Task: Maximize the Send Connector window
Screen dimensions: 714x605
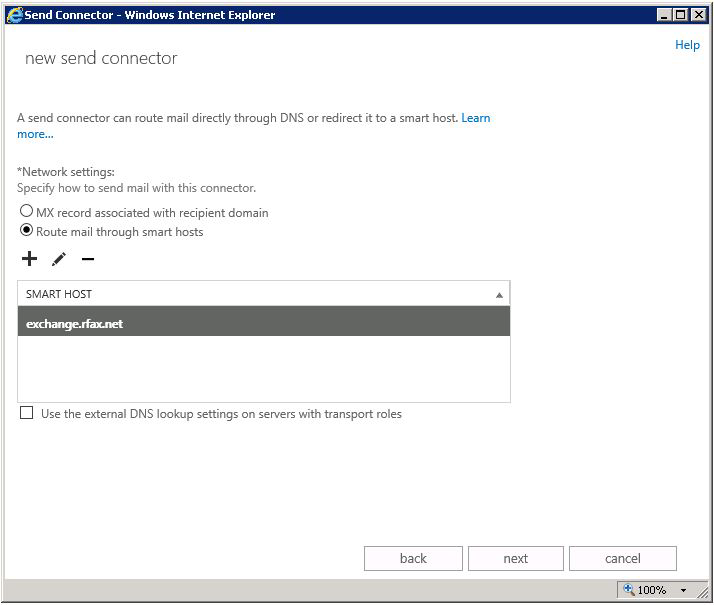Action: (681, 15)
